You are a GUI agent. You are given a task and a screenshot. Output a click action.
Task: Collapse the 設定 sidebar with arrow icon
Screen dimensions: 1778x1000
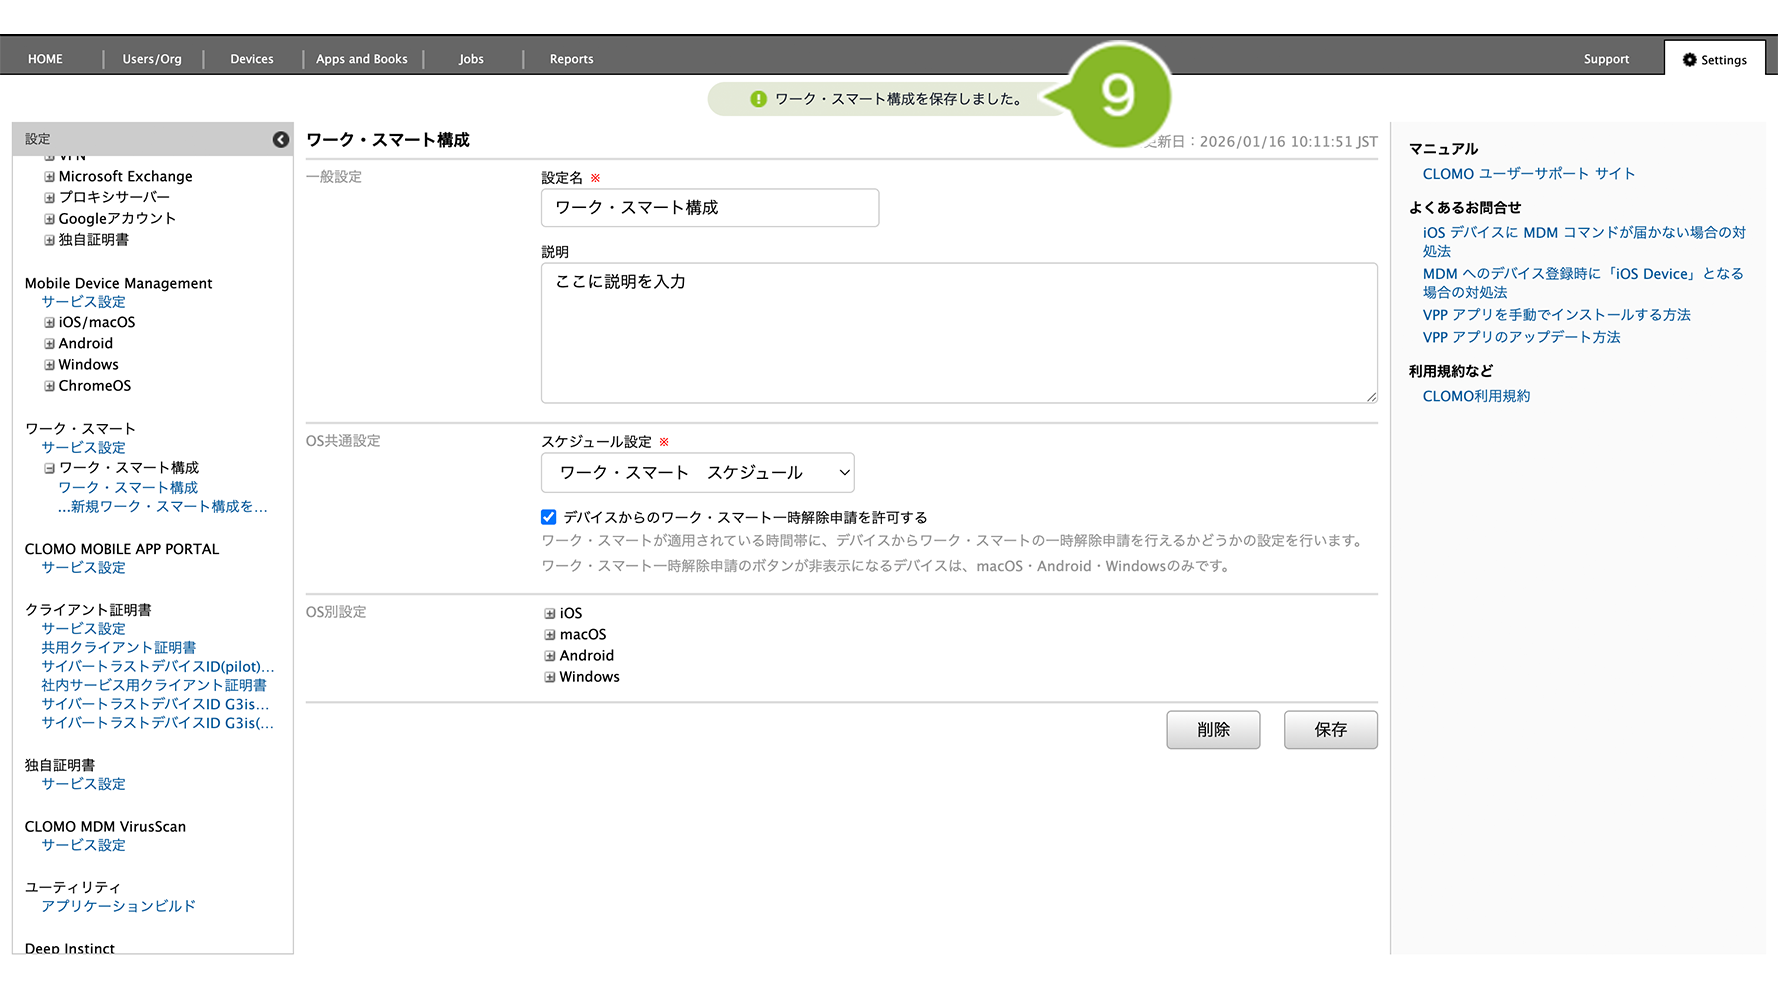coord(281,140)
